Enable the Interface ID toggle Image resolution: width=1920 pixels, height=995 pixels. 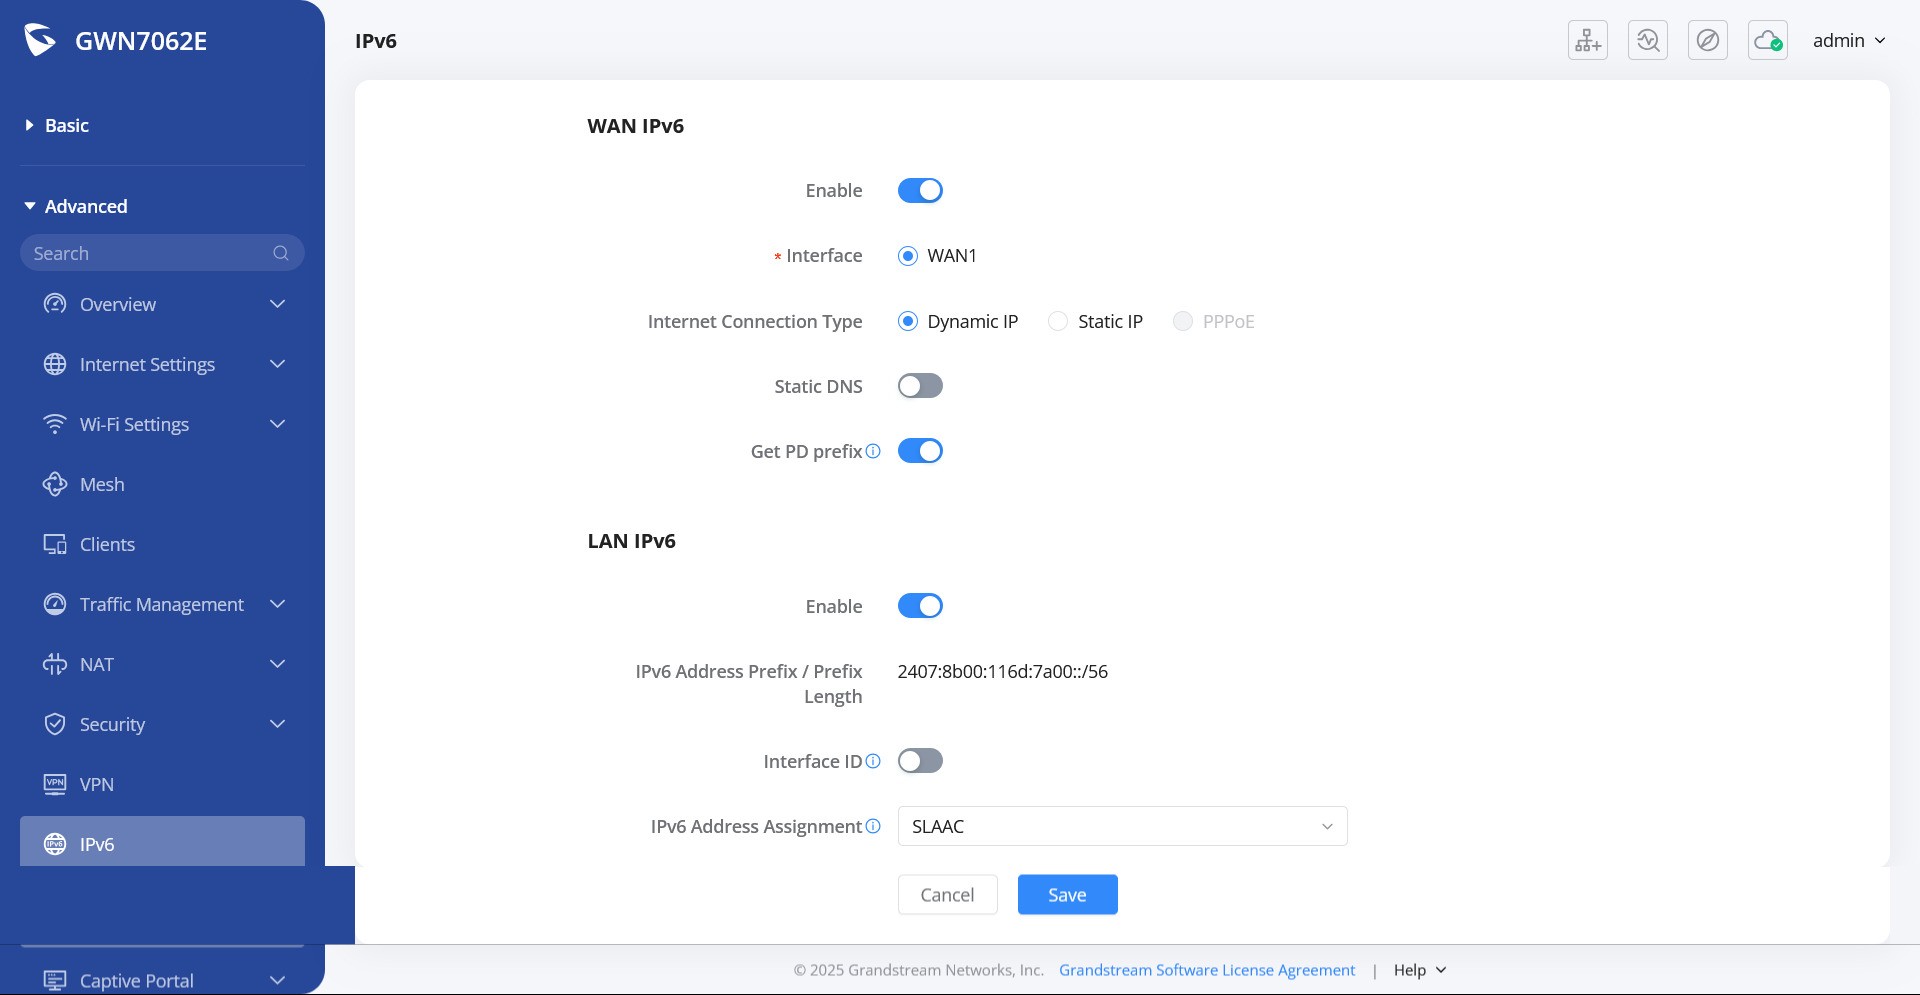tap(920, 761)
